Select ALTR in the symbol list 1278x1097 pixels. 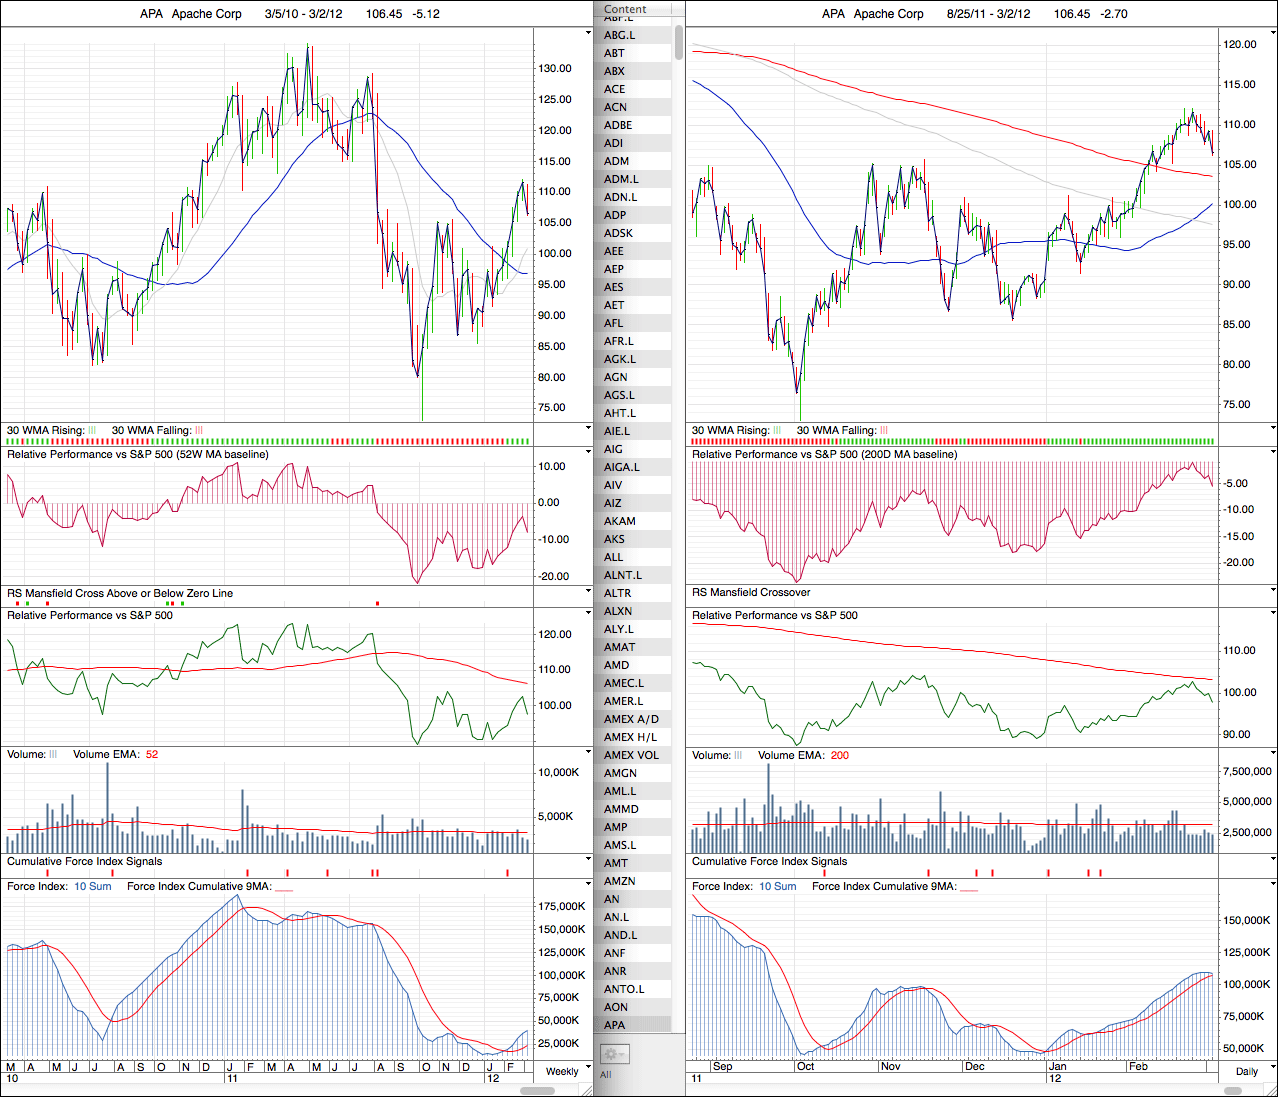pos(633,593)
